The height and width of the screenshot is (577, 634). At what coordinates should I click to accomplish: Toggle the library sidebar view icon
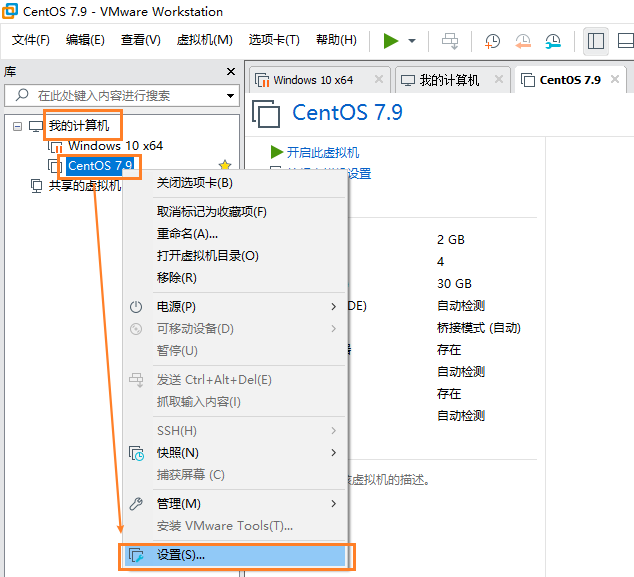pyautogui.click(x=596, y=41)
